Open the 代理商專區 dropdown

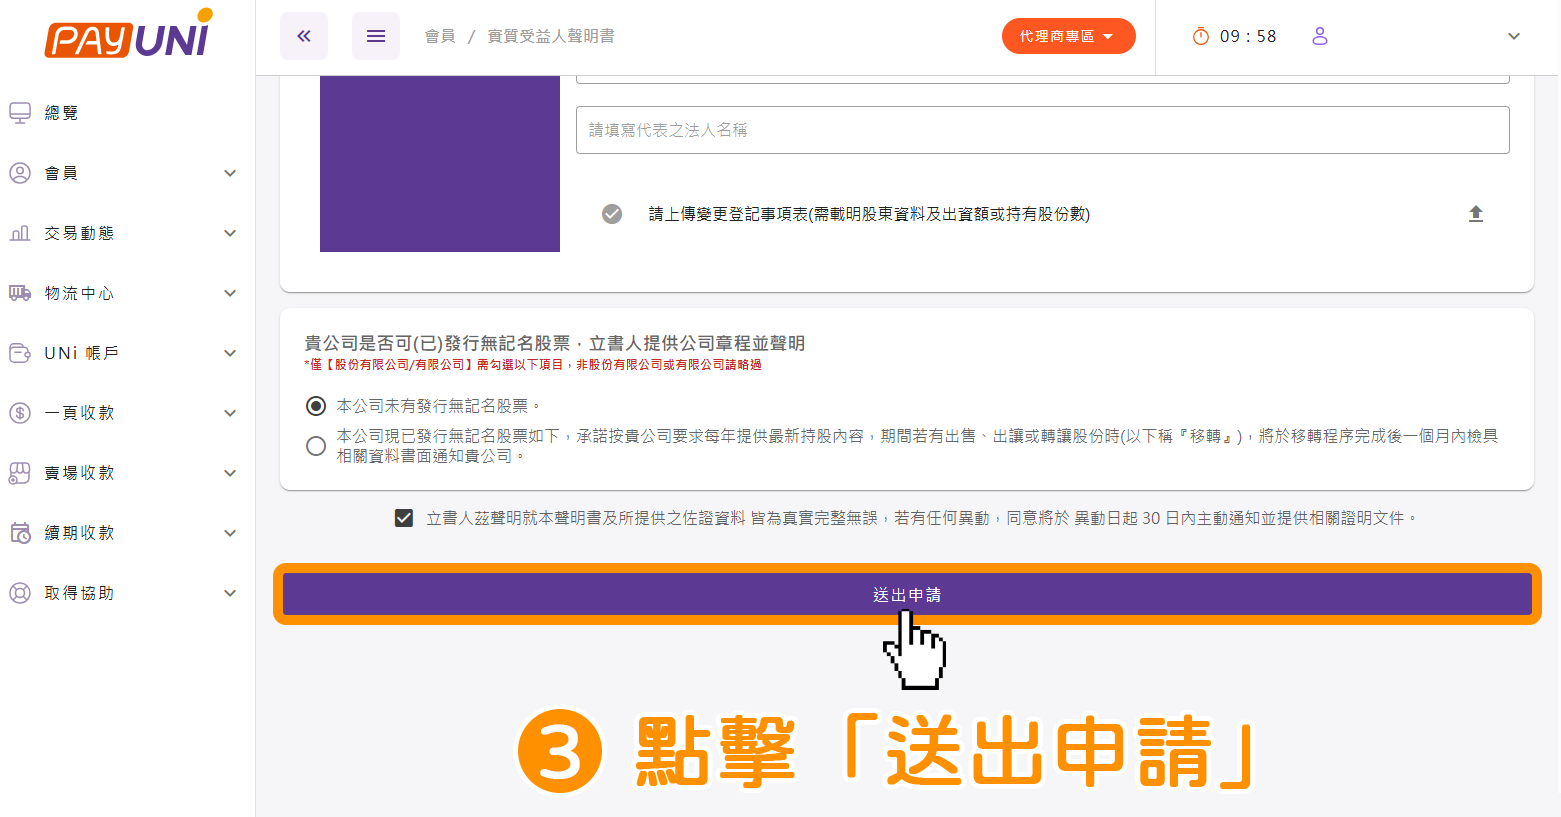(x=1068, y=36)
